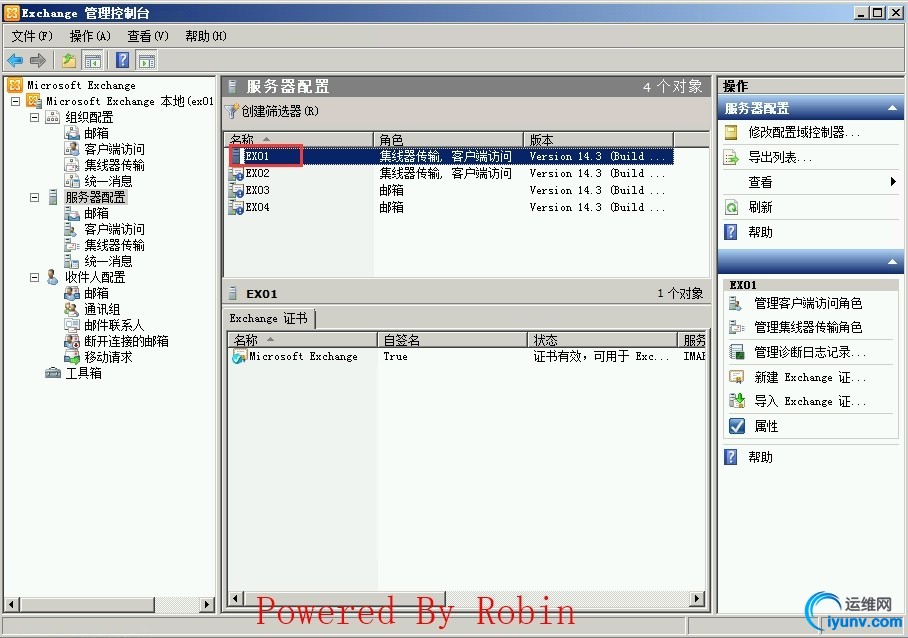Click 刷新 in actions pane

pos(760,207)
